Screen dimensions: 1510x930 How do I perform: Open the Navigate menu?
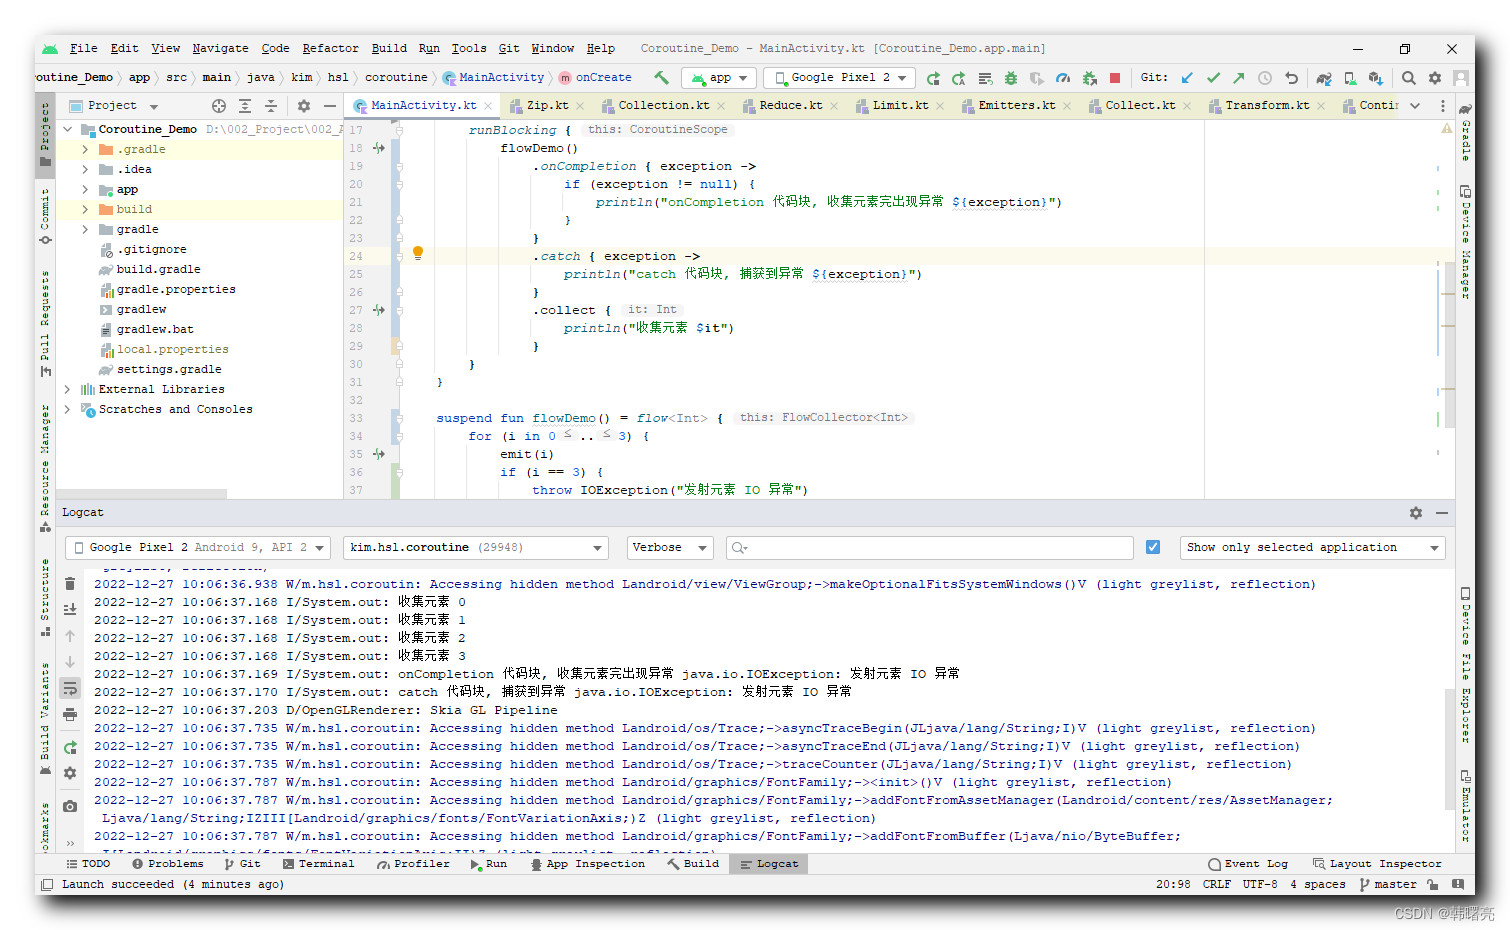pos(220,48)
